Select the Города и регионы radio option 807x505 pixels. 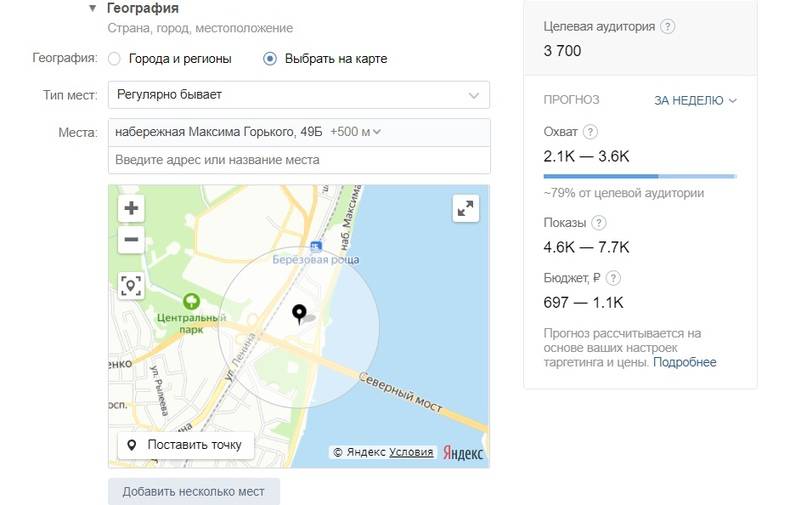[114, 59]
